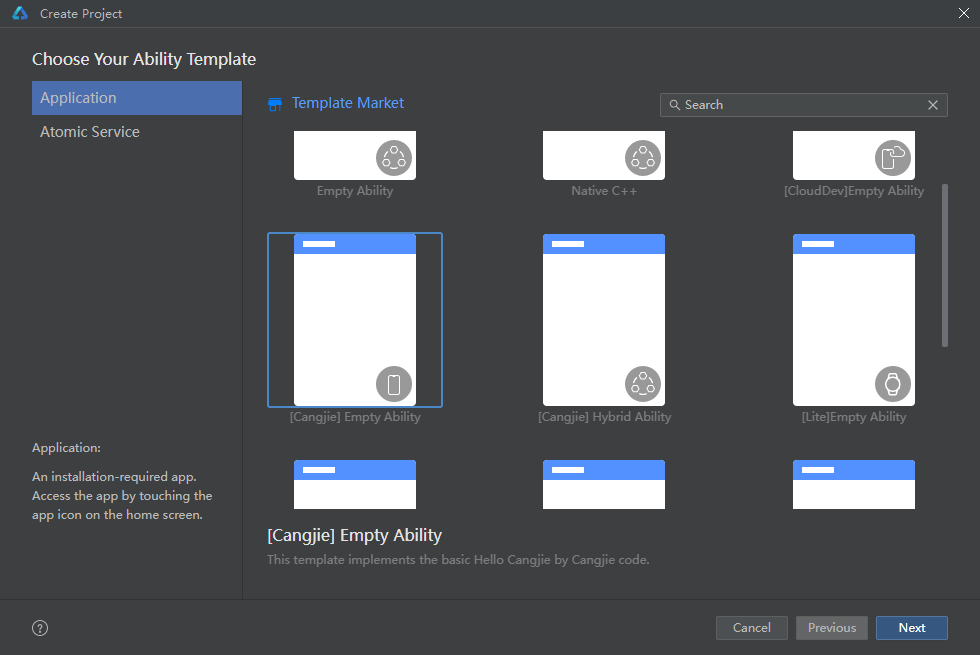Click the [Cangjie] Empty Ability label below thumbnail
Screen dimensions: 980x655
coord(354,417)
